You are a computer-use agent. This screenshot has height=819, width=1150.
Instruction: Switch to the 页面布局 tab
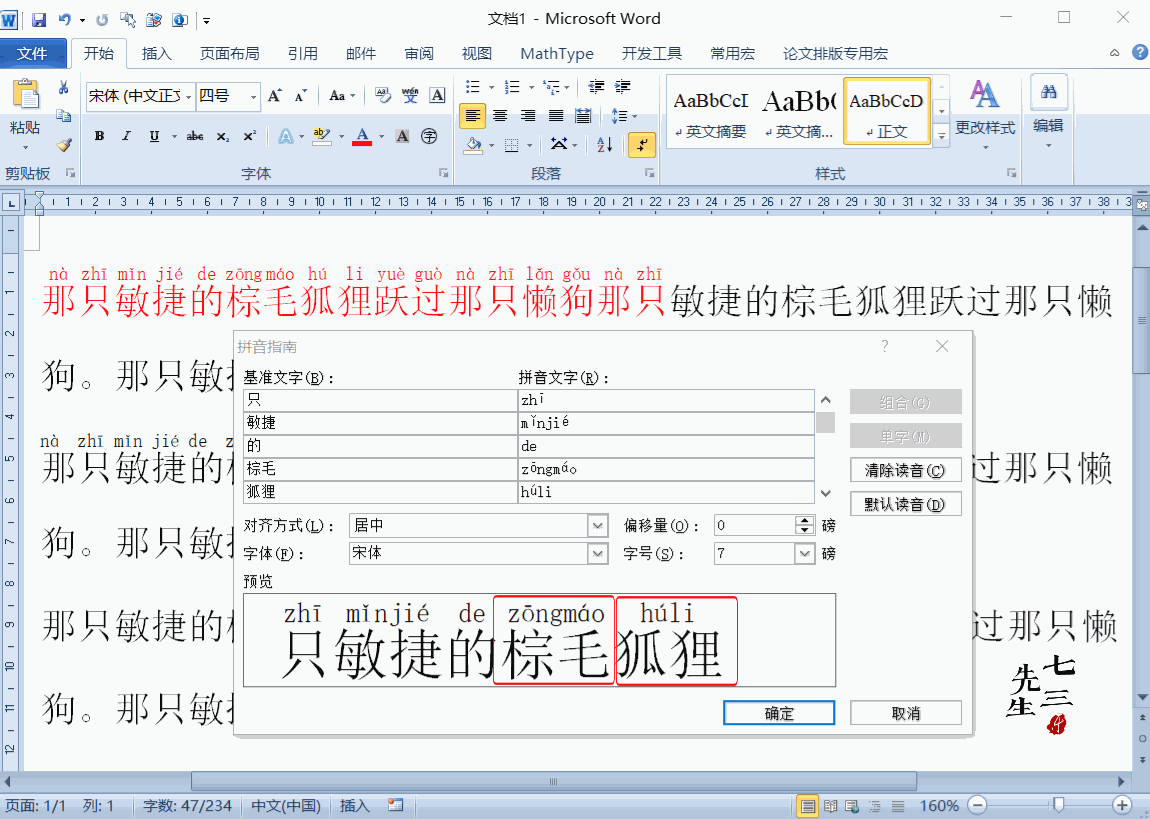pyautogui.click(x=230, y=54)
